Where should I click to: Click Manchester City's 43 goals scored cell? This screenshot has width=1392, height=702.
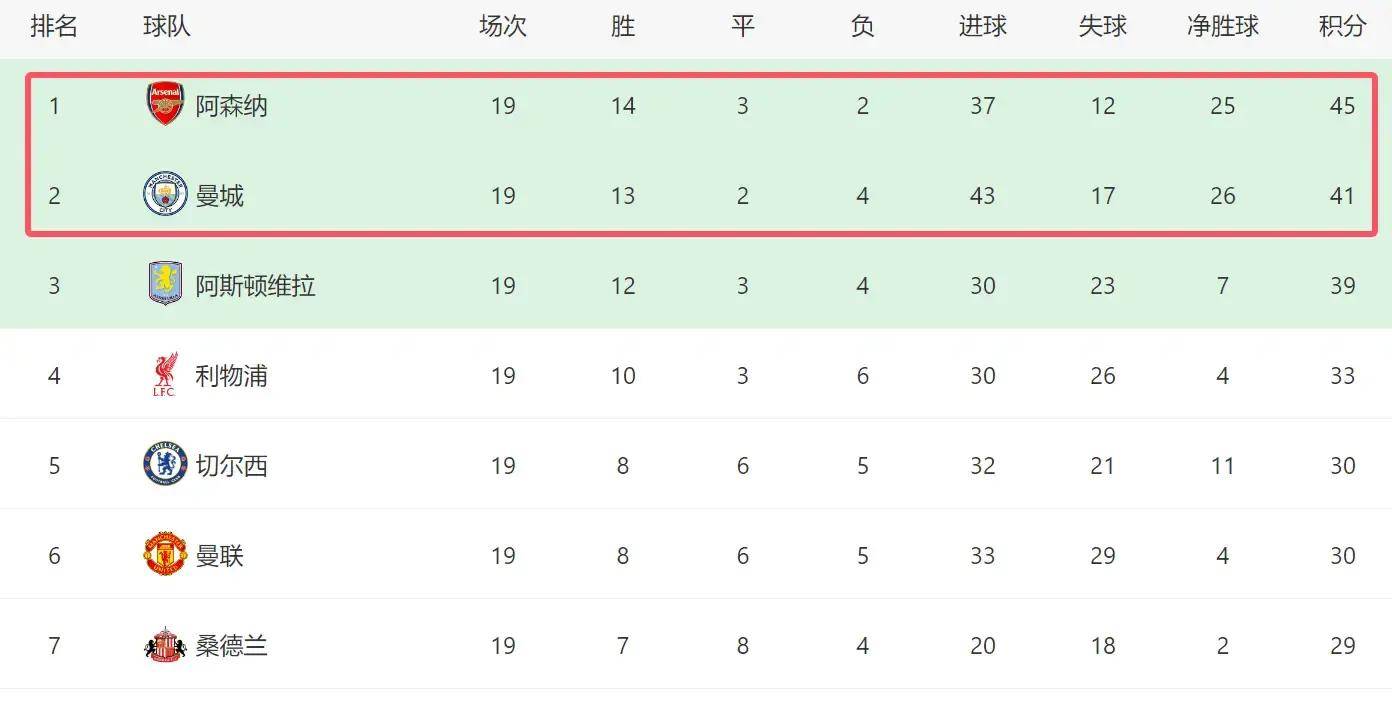982,196
